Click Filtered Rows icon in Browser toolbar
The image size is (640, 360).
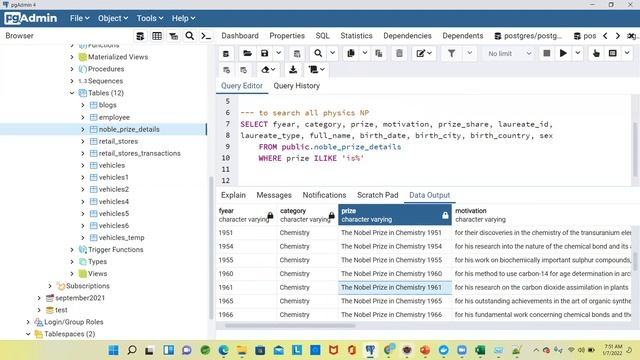(173, 36)
